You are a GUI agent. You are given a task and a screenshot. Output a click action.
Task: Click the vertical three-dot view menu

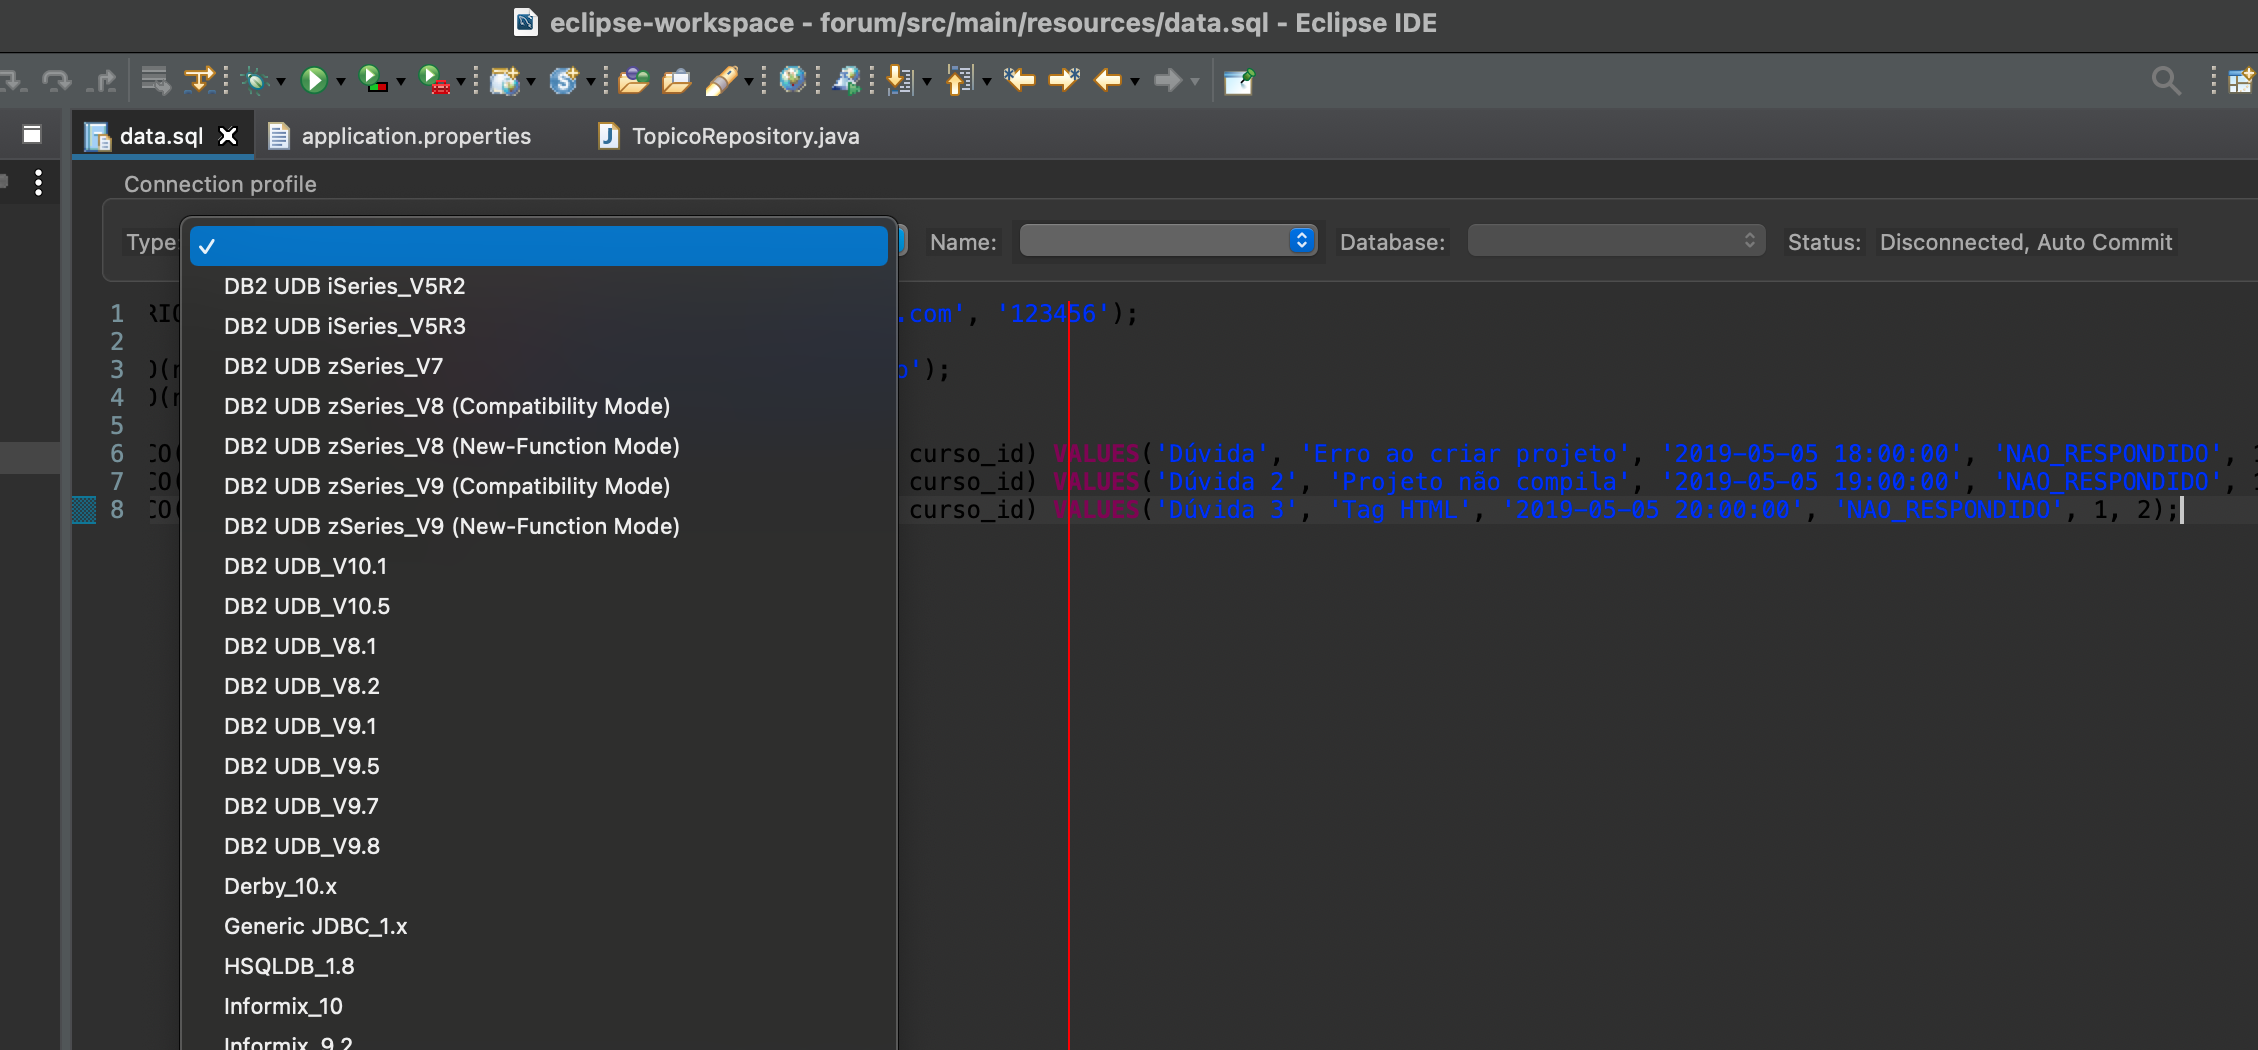pos(38,182)
